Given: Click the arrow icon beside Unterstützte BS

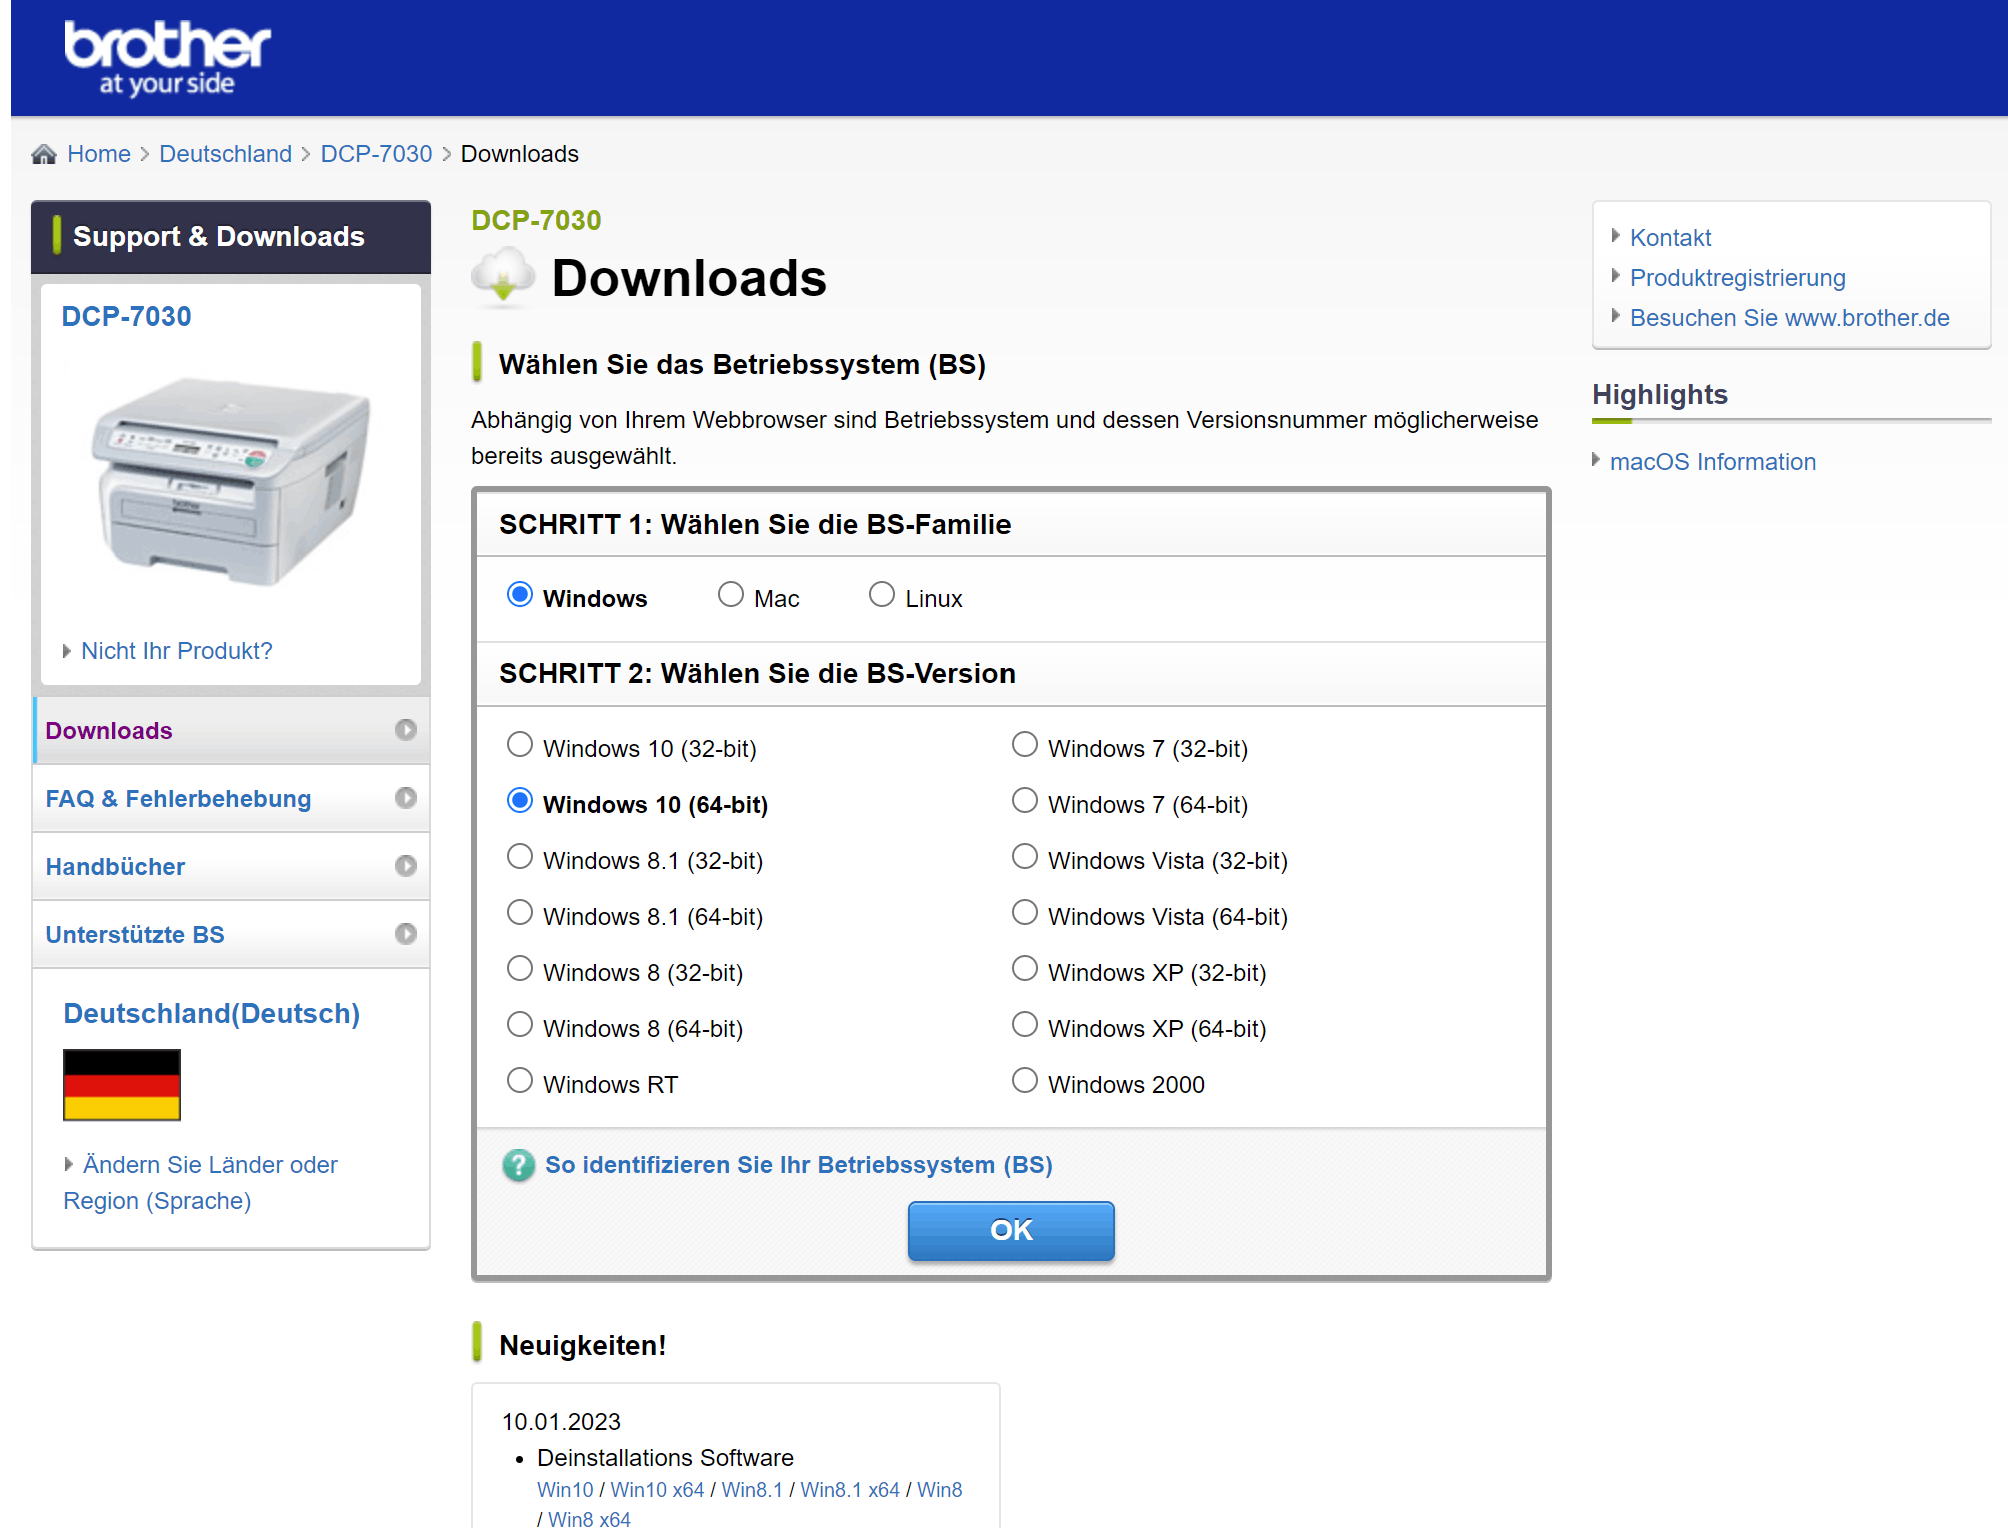Looking at the screenshot, I should pos(405,934).
